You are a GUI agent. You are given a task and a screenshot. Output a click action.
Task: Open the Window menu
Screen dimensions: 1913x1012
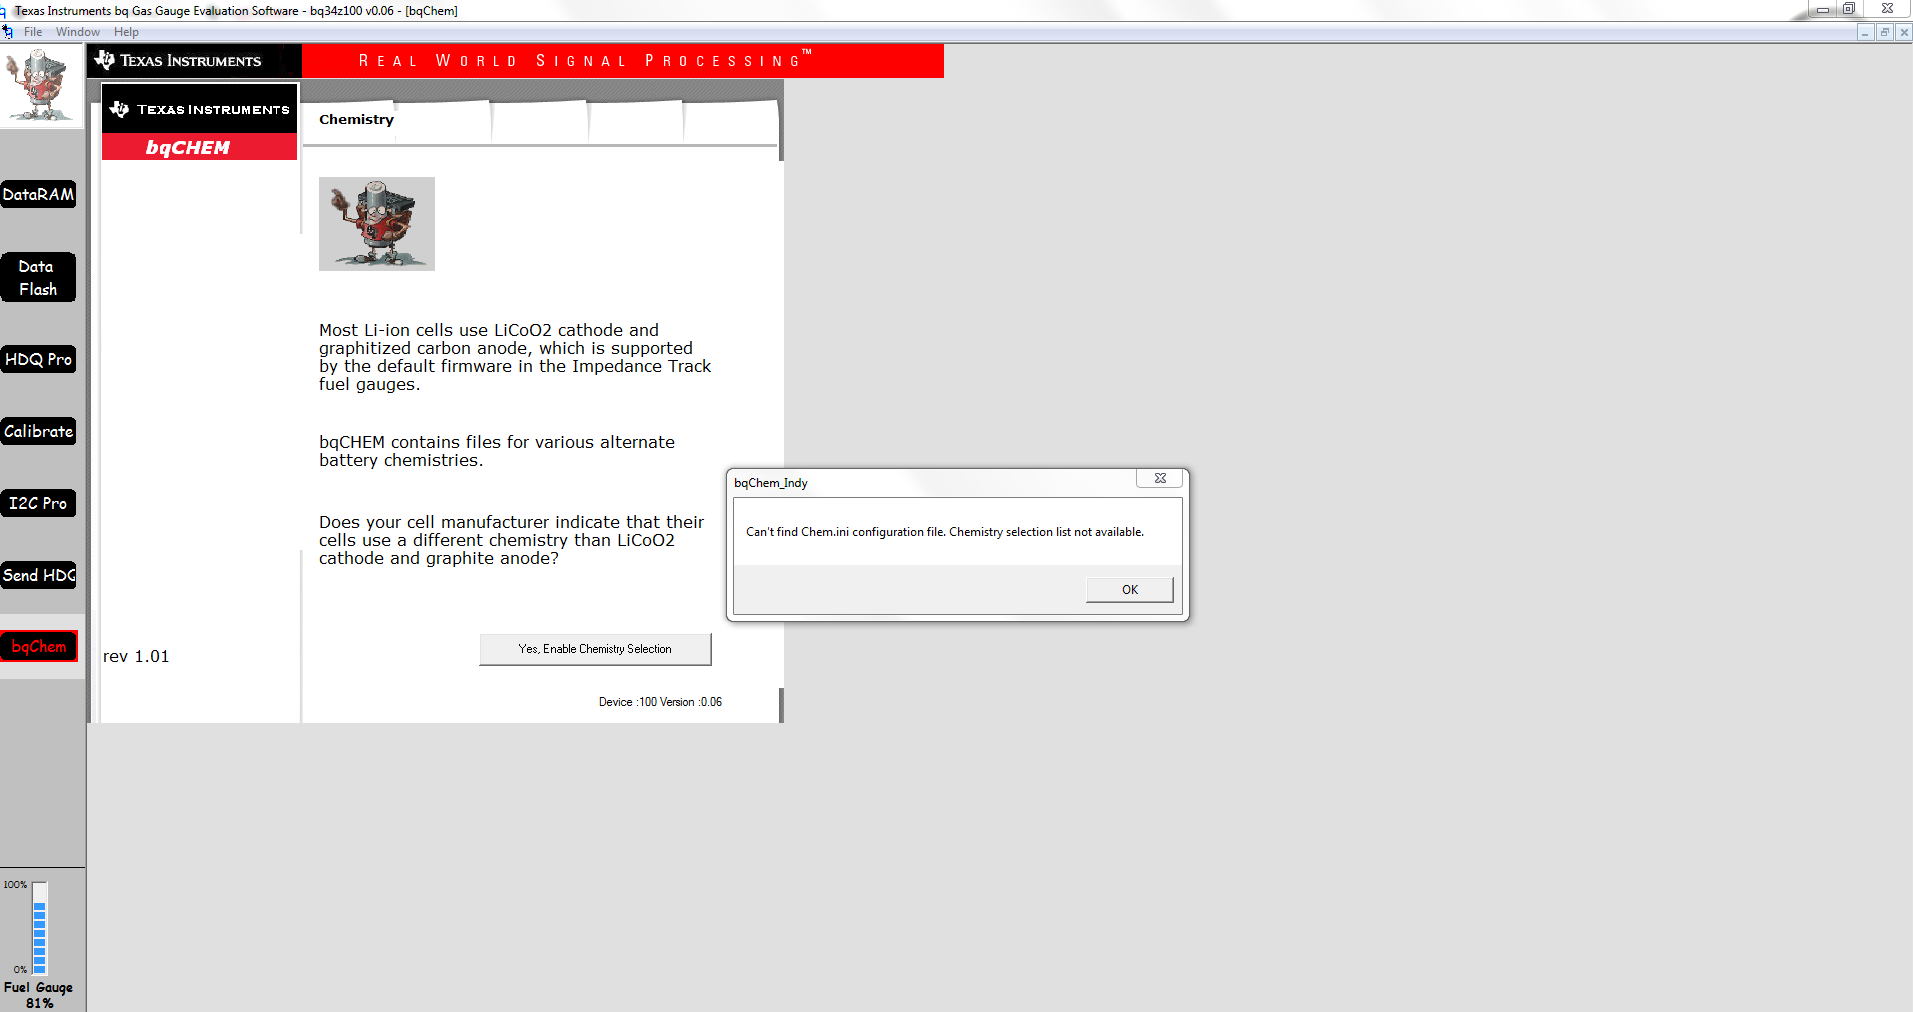(77, 32)
